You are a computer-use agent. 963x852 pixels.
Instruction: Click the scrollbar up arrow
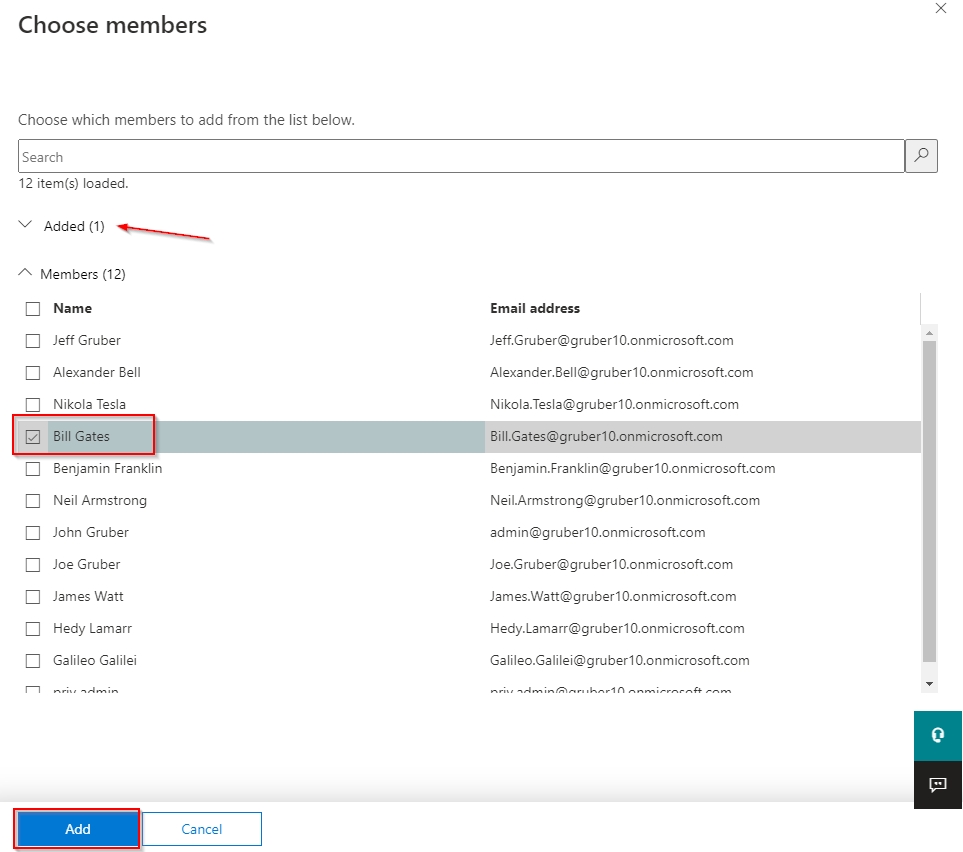click(929, 333)
